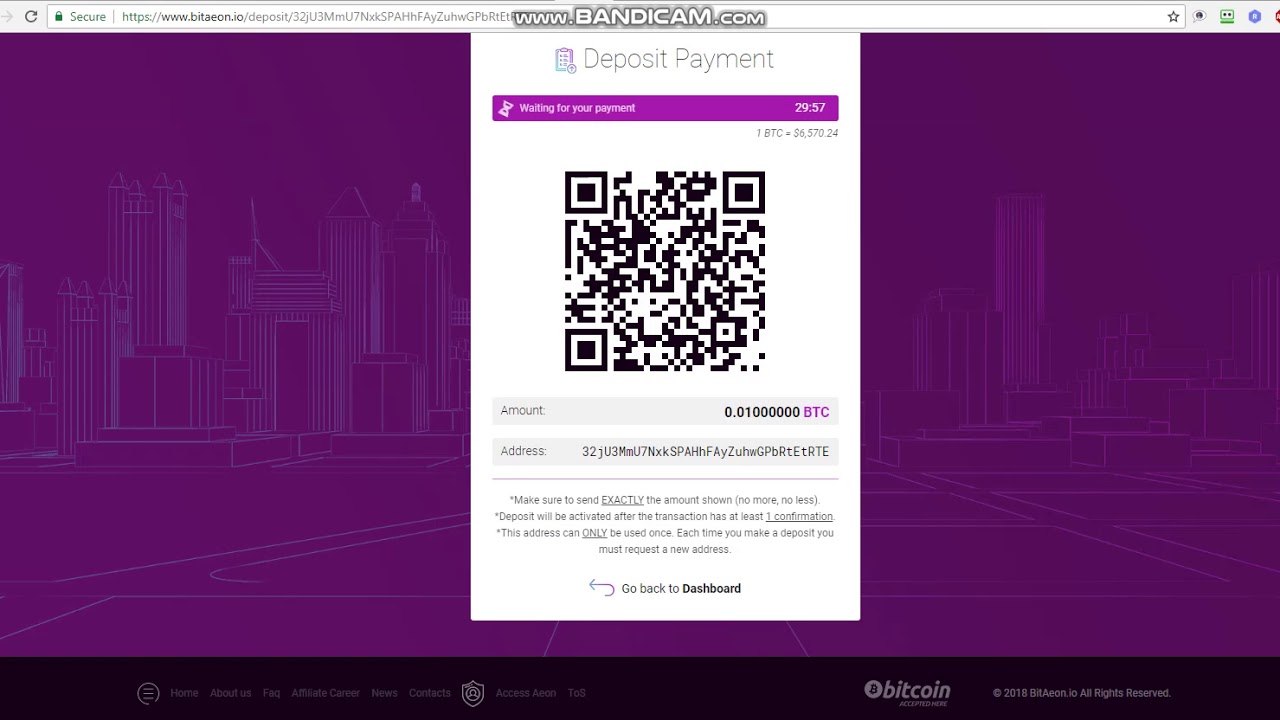The height and width of the screenshot is (720, 1280).
Task: Reload the page with the refresh icon
Action: 31,17
